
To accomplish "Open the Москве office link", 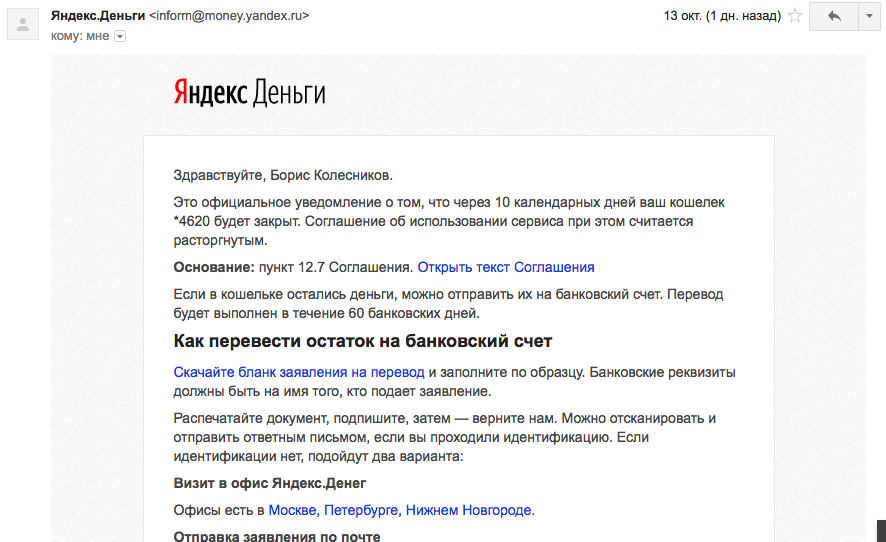I will pos(292,510).
